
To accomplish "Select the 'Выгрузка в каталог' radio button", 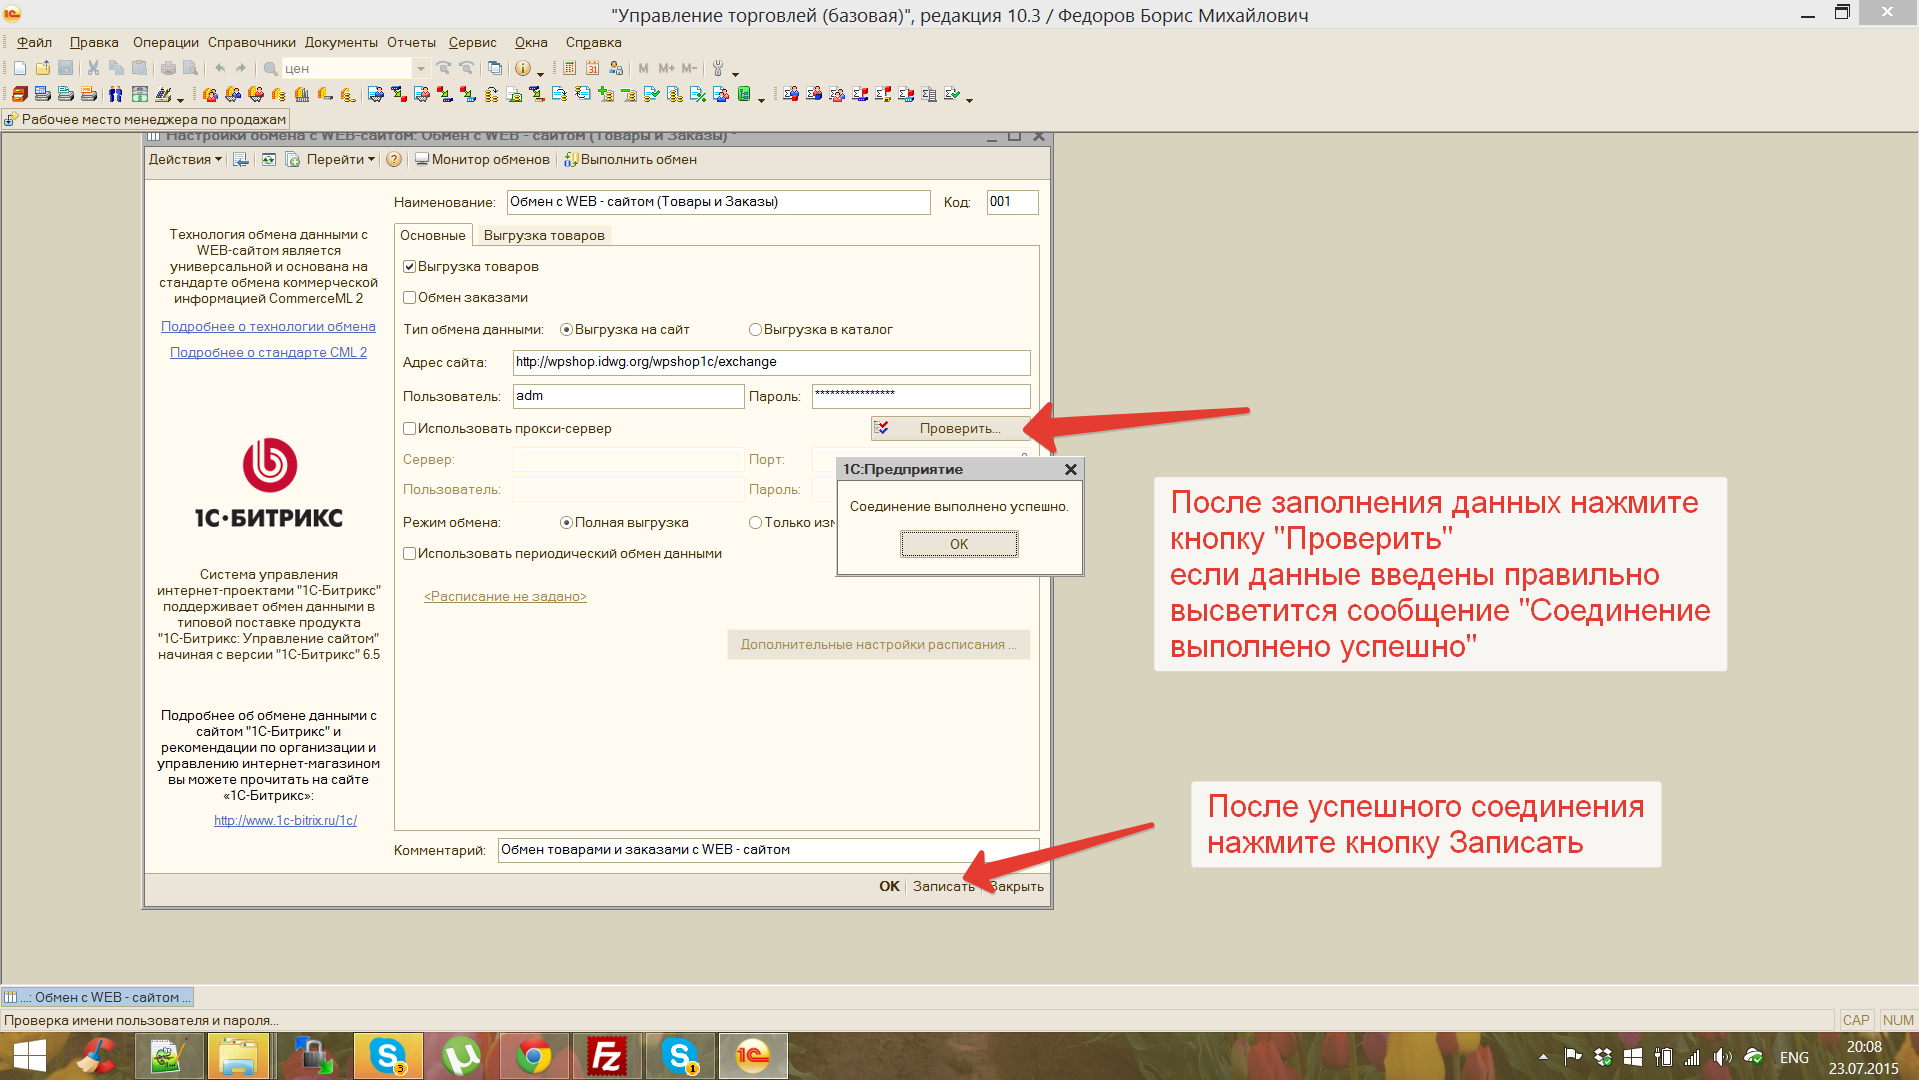I will 755,329.
